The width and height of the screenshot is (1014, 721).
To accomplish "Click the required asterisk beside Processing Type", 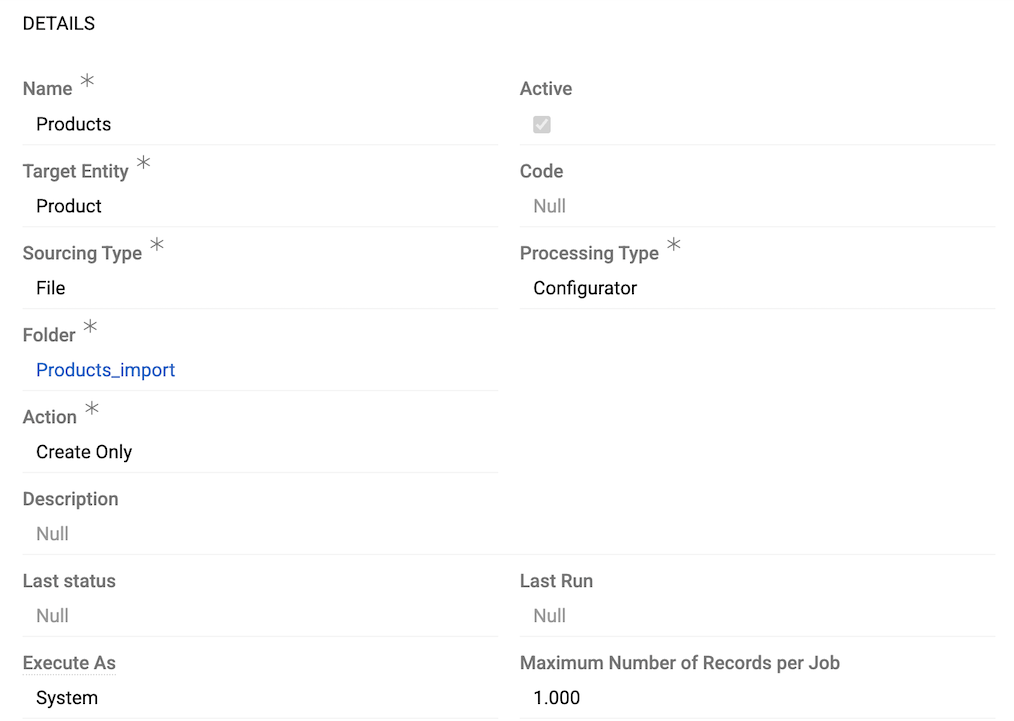I will pyautogui.click(x=674, y=246).
